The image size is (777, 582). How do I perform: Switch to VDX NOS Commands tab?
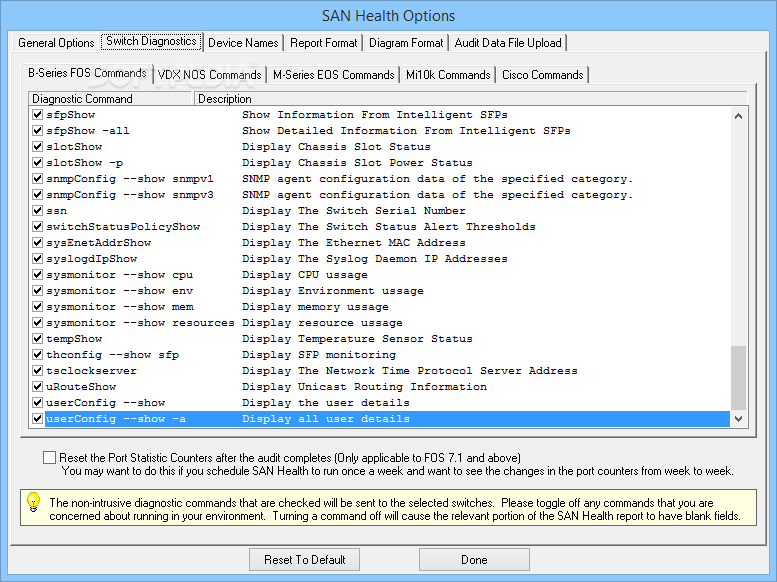point(210,75)
